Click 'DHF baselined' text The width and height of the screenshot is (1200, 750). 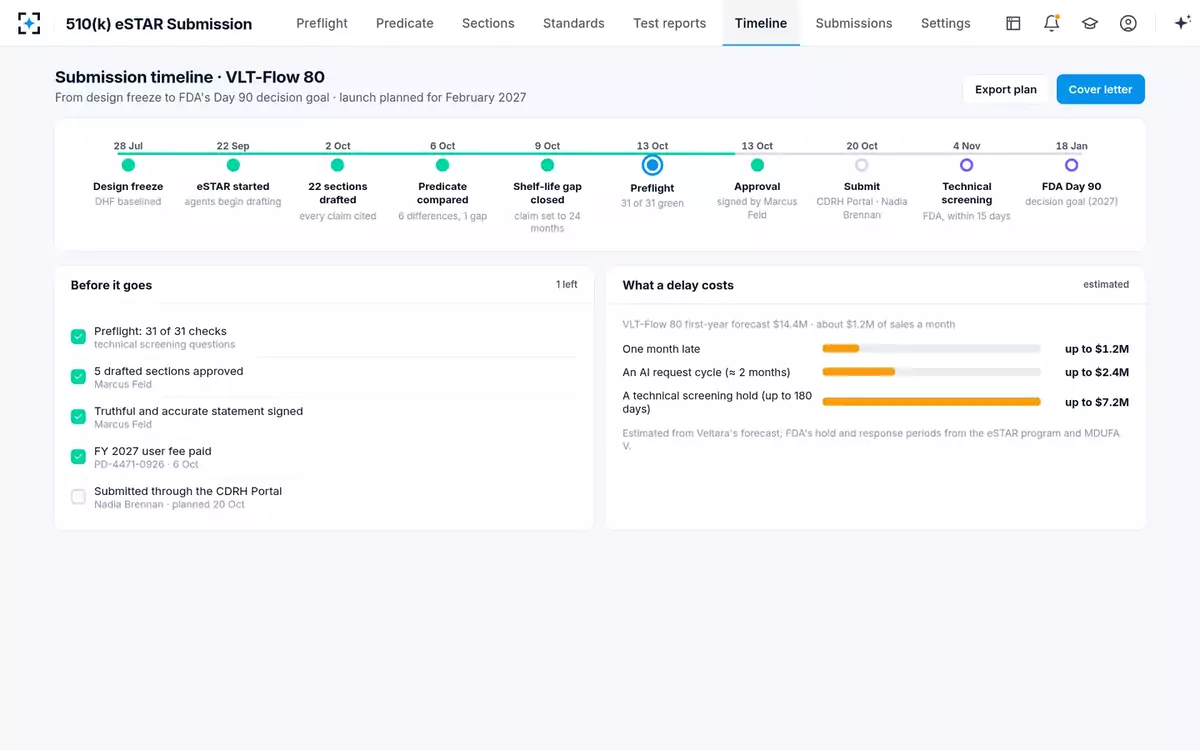pos(128,201)
